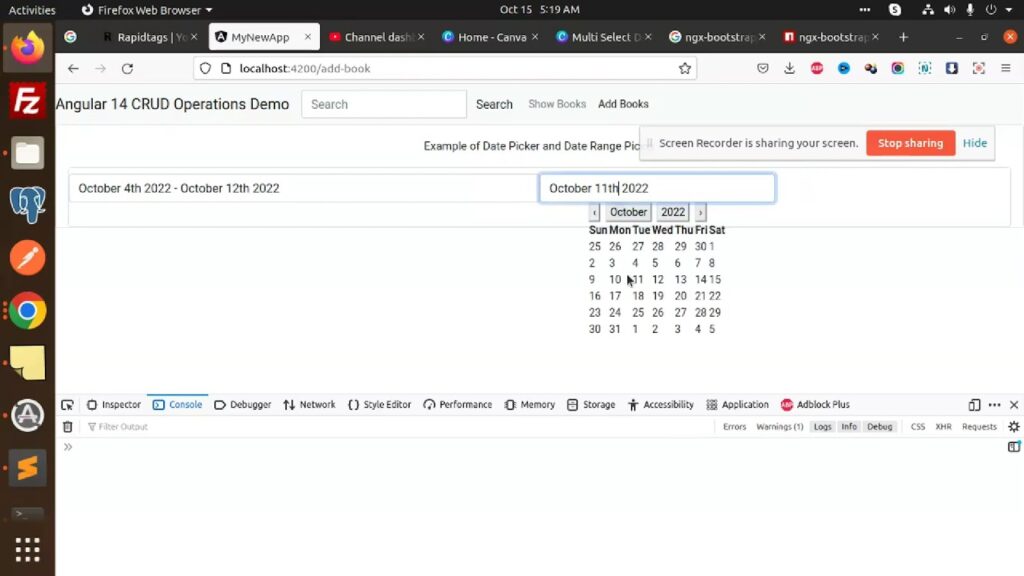Open Add Books link

tap(623, 104)
